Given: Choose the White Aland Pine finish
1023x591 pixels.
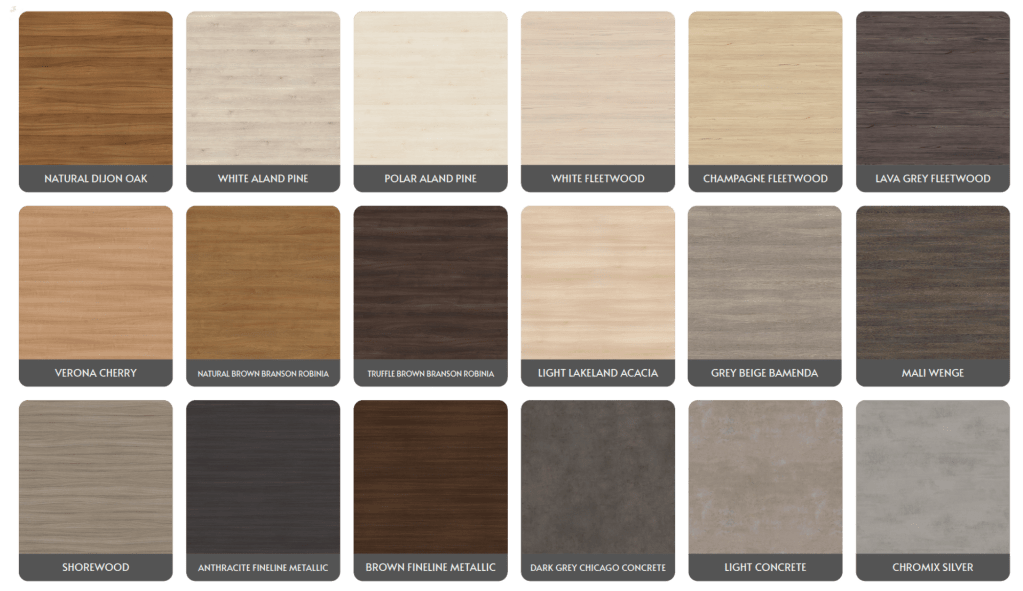Looking at the screenshot, I should click(x=263, y=90).
